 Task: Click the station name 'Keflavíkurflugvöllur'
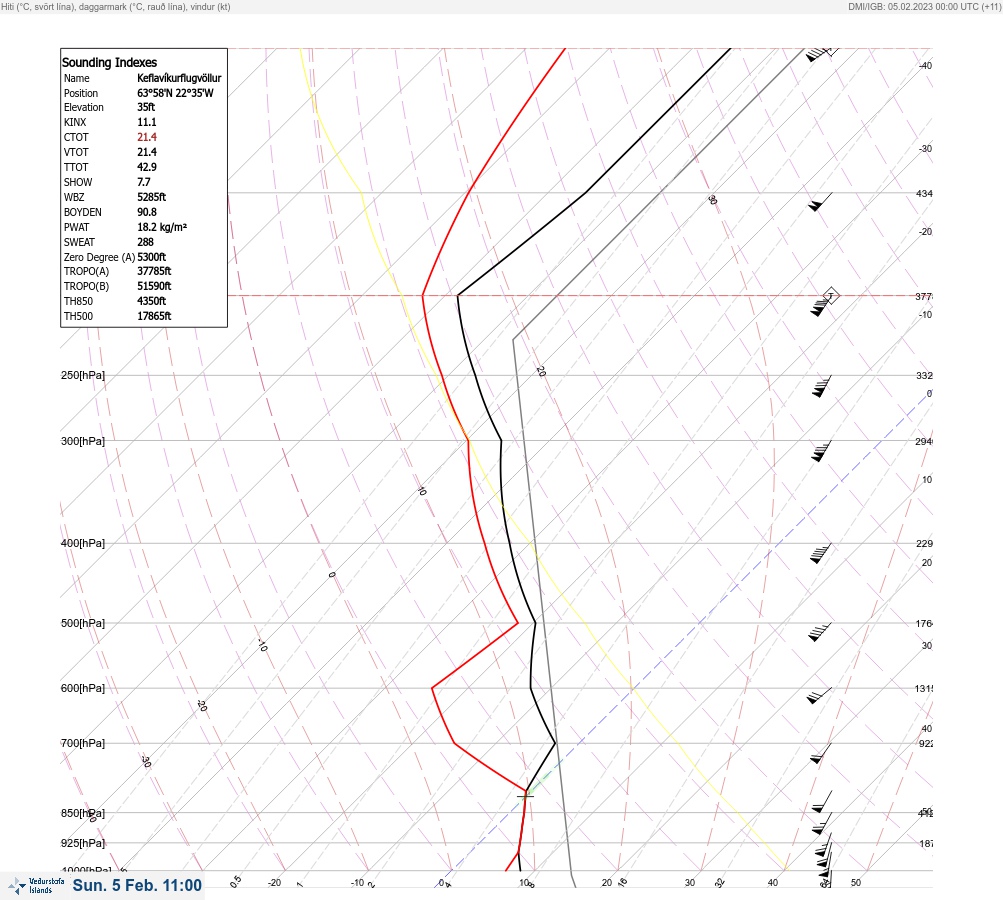(x=179, y=78)
